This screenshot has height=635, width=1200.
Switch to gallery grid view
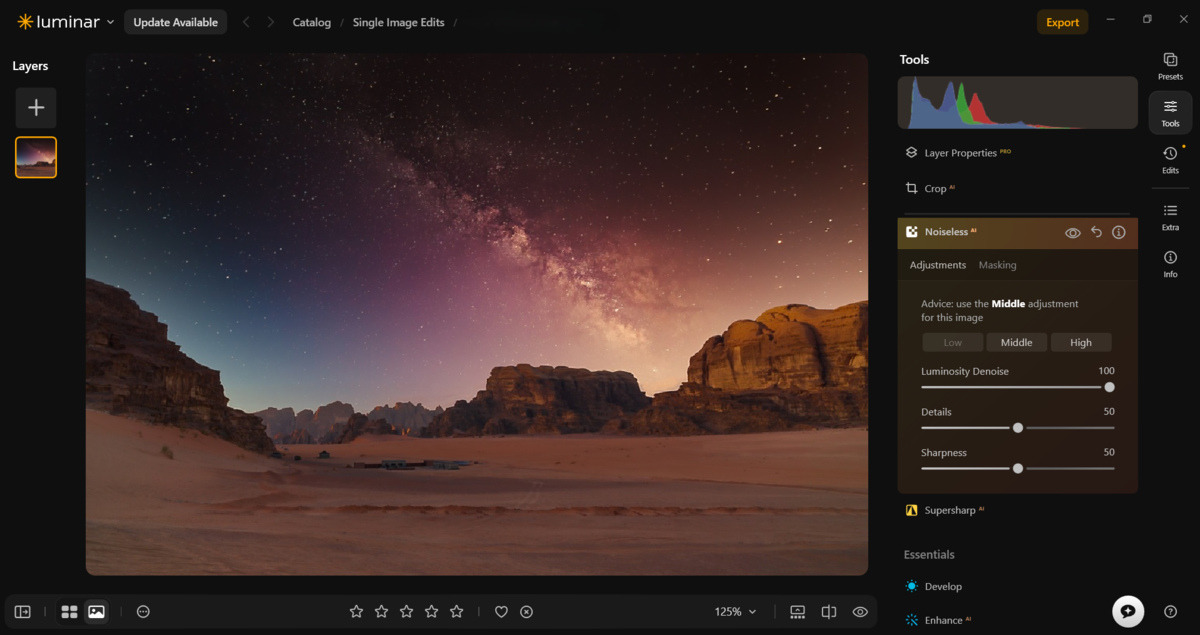(x=69, y=611)
